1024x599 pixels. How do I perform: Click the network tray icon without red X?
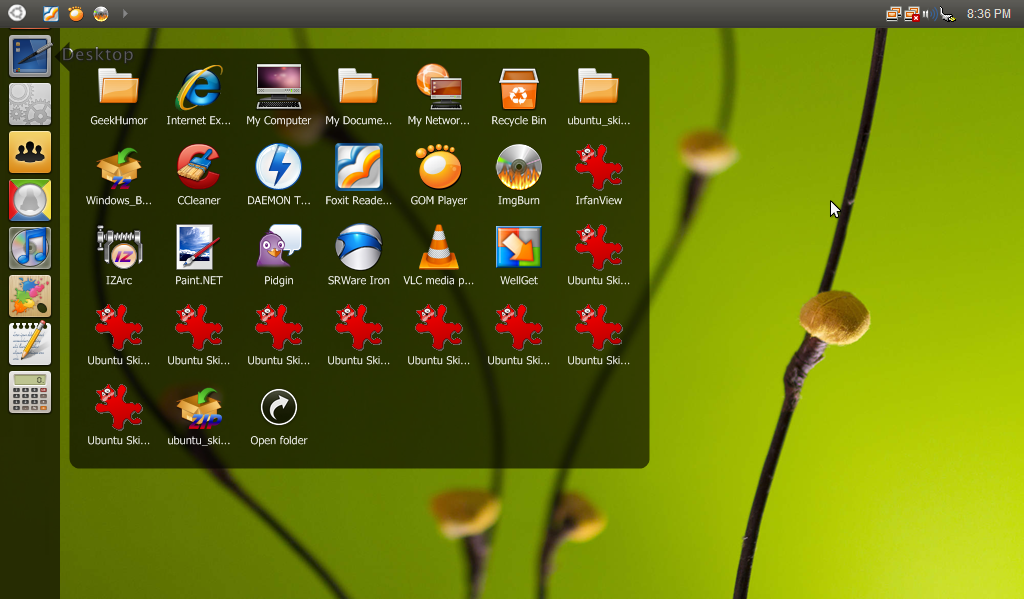click(x=893, y=14)
